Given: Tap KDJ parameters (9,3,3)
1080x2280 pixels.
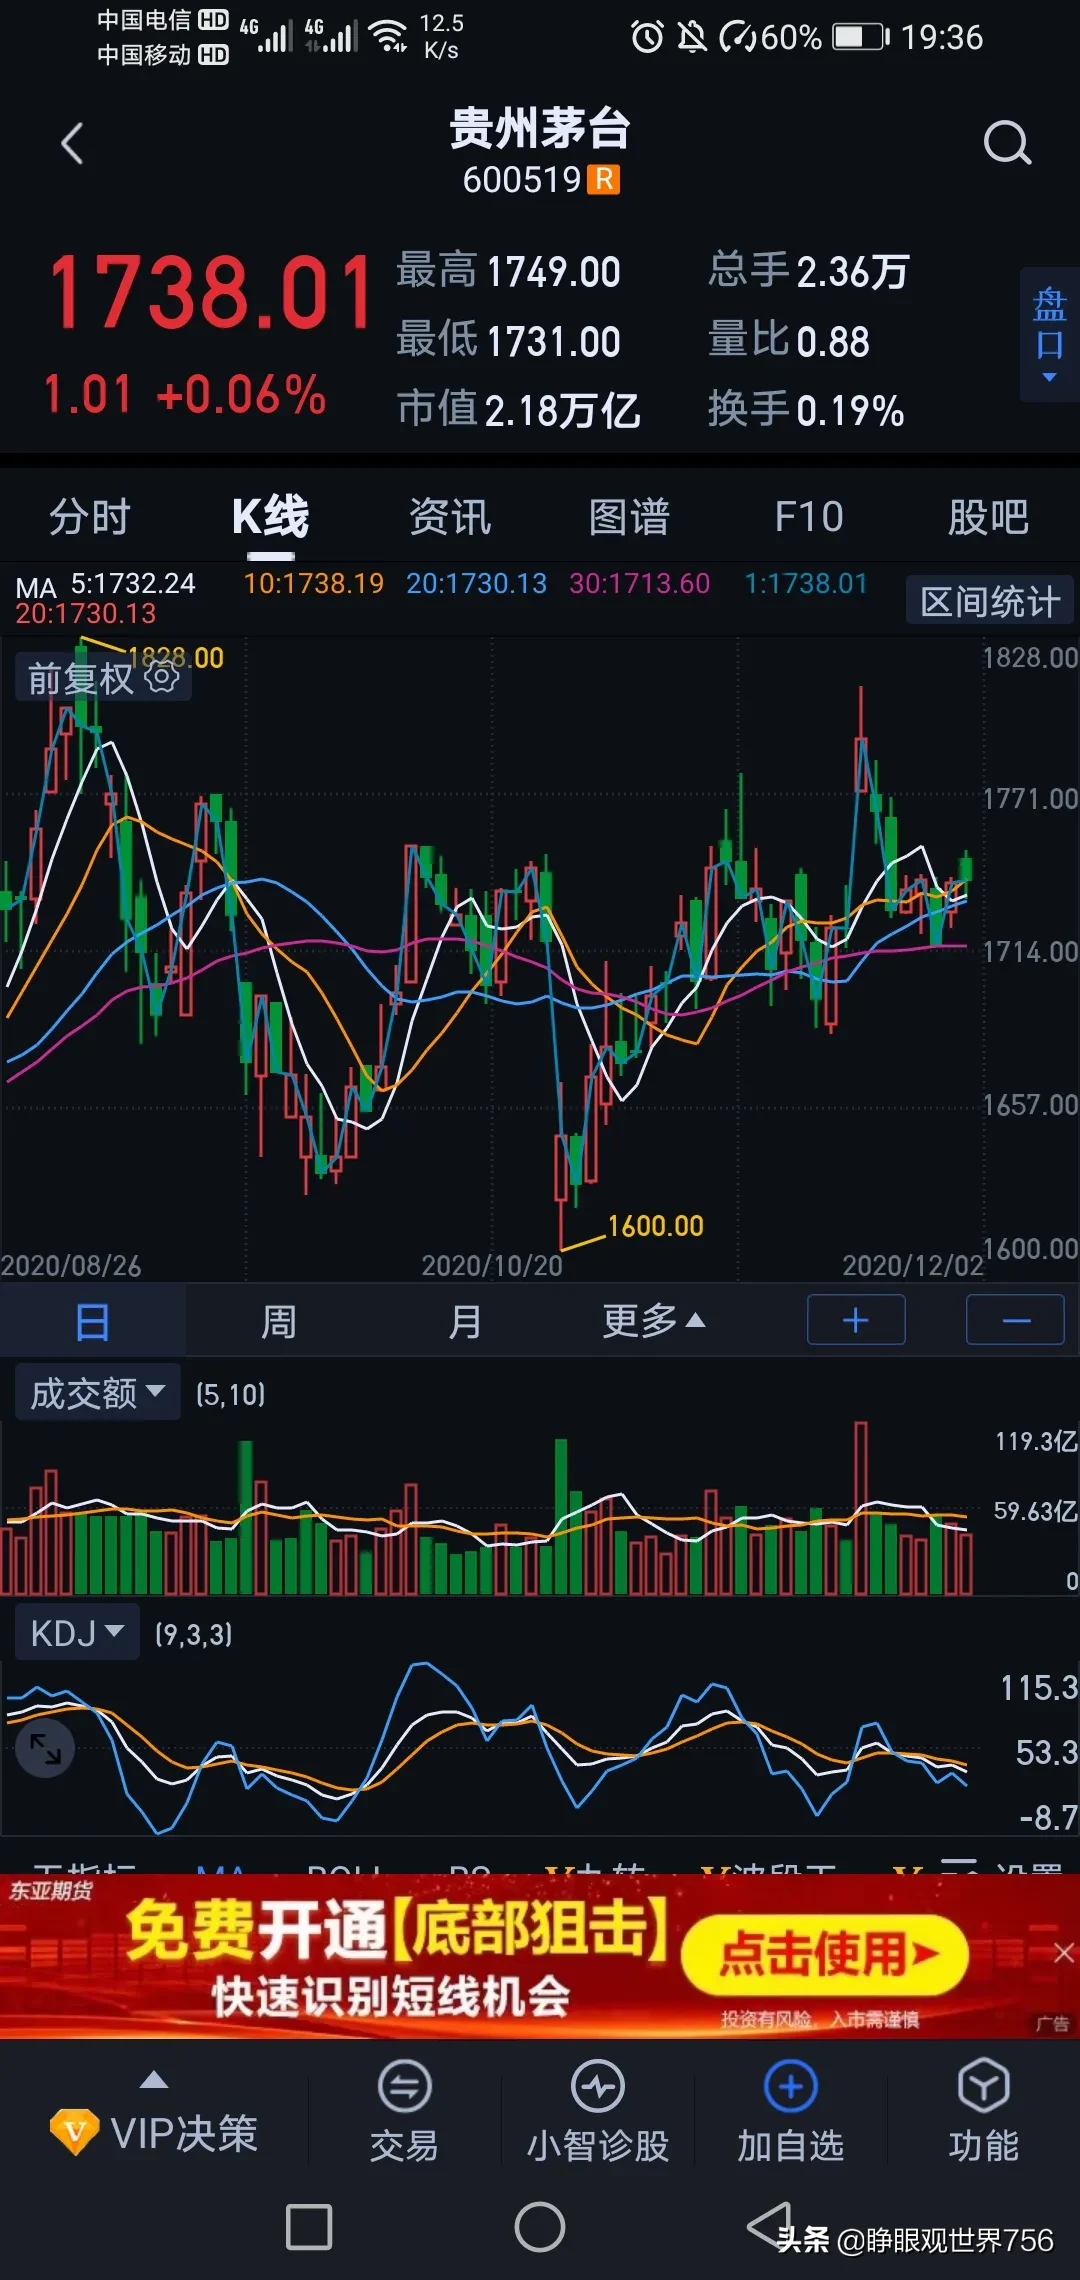Looking at the screenshot, I should pyautogui.click(x=193, y=1634).
